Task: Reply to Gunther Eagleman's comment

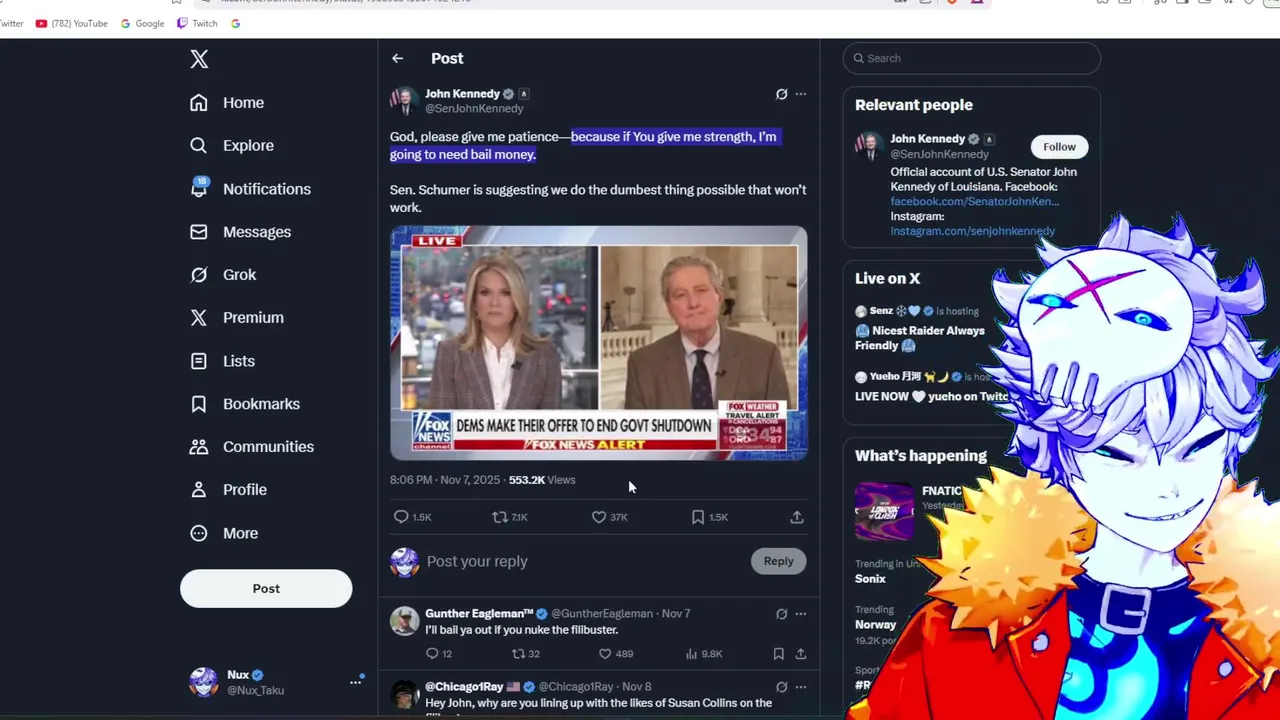Action: point(439,654)
